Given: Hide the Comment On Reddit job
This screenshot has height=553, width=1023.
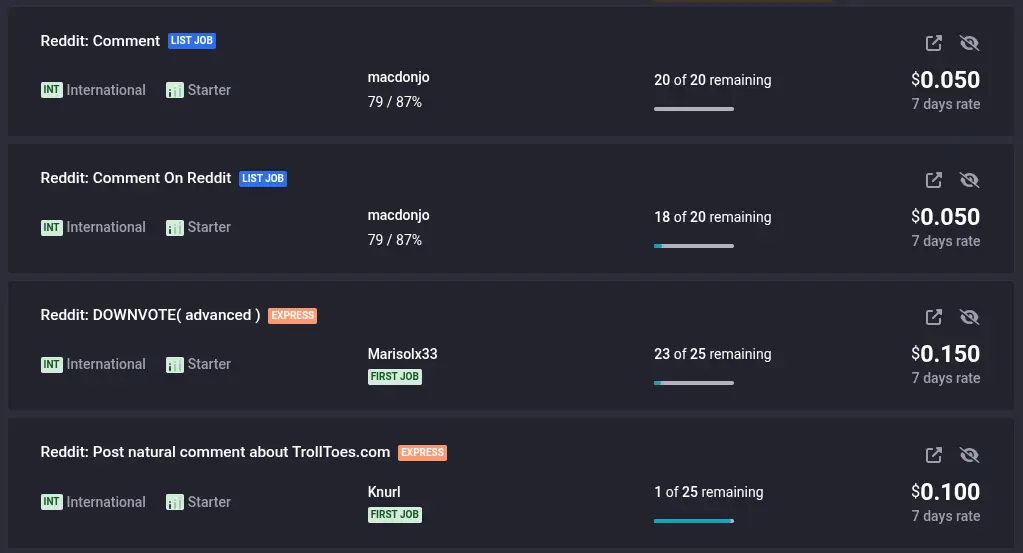Looking at the screenshot, I should 968,180.
